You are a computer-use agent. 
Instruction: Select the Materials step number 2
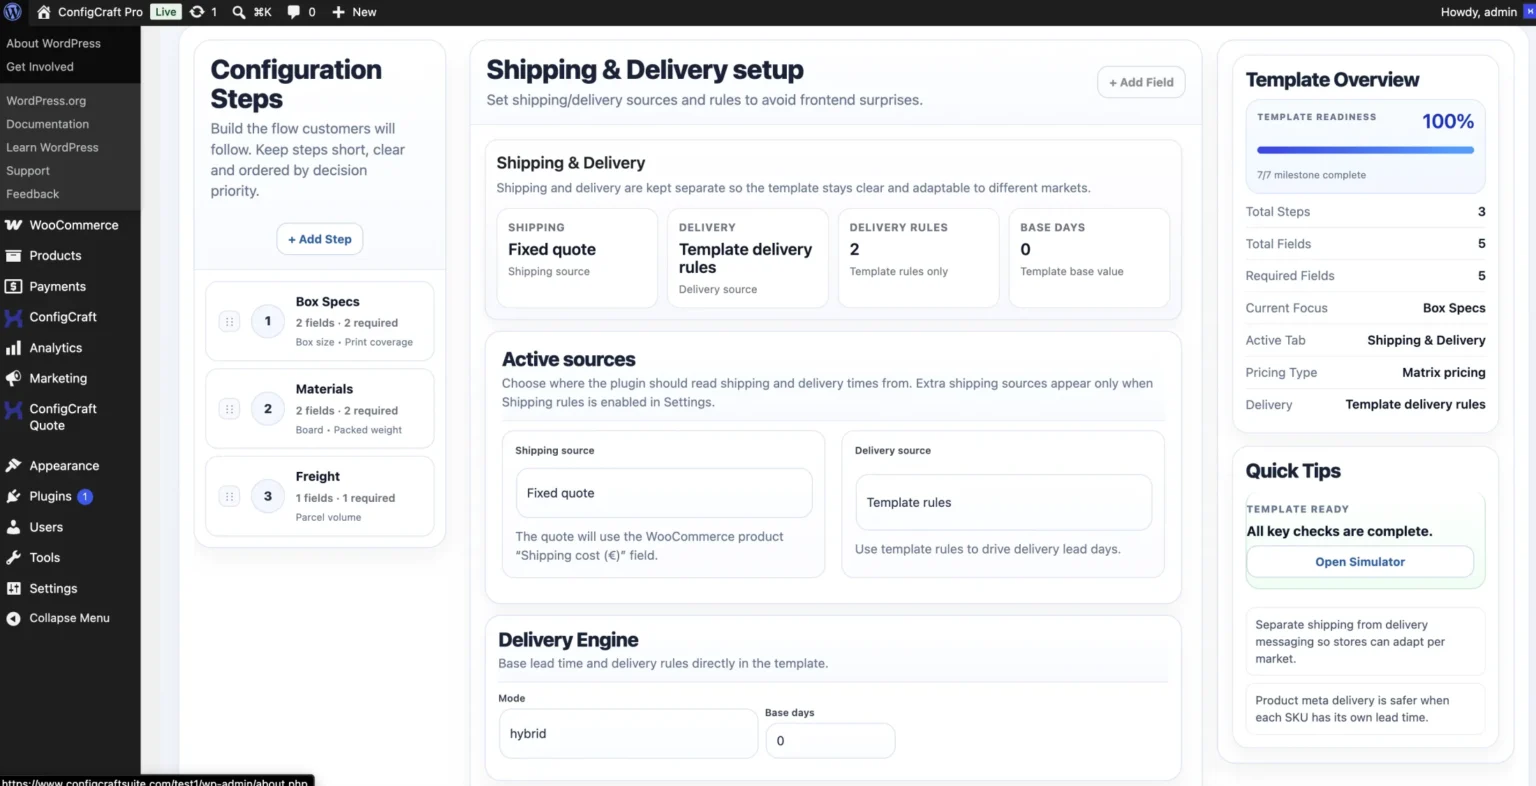pos(268,409)
